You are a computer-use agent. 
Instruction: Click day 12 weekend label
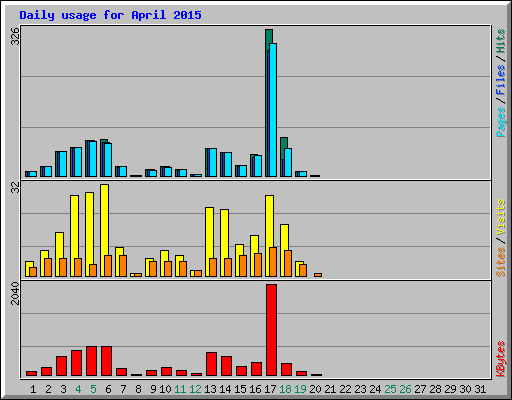pyautogui.click(x=195, y=389)
